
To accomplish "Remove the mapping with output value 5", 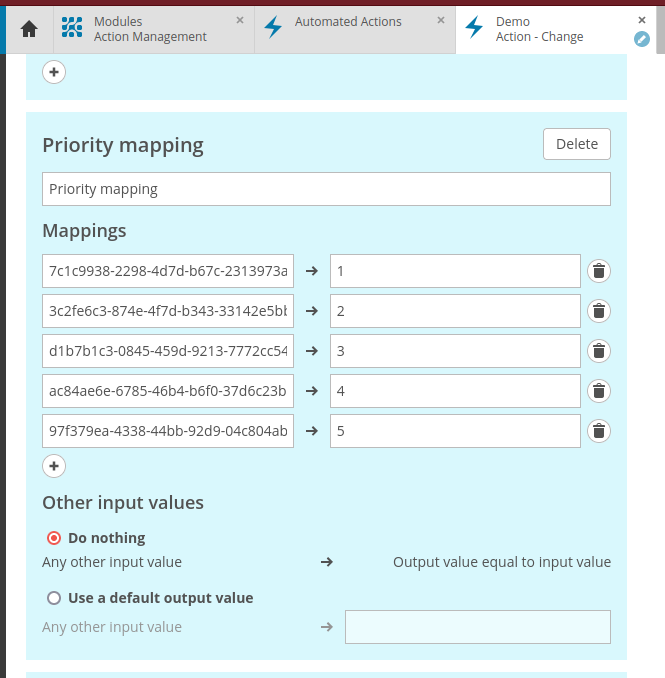I will point(598,431).
